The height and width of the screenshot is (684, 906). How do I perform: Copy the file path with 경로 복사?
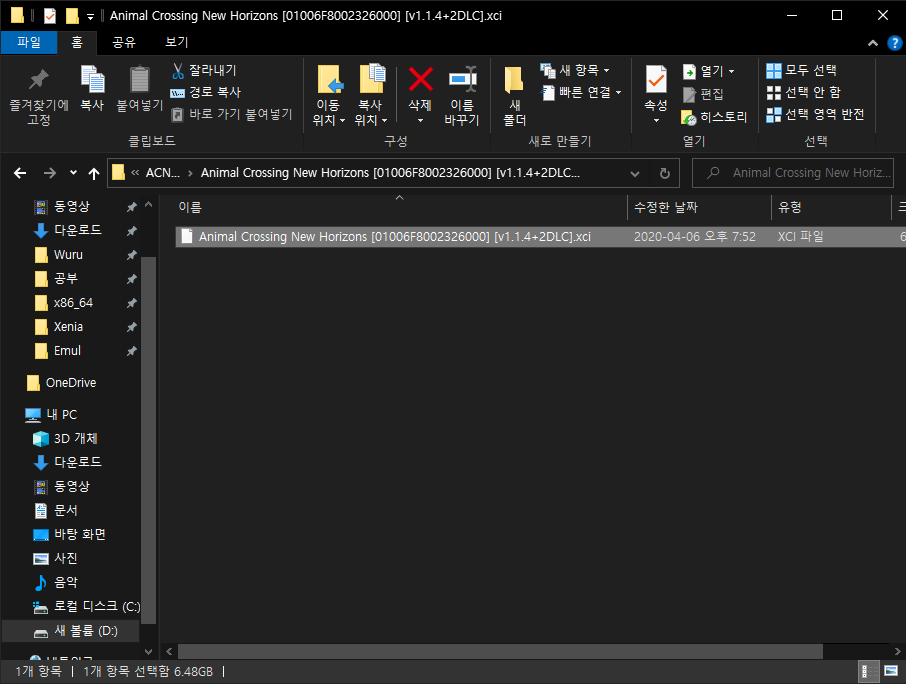(206, 92)
